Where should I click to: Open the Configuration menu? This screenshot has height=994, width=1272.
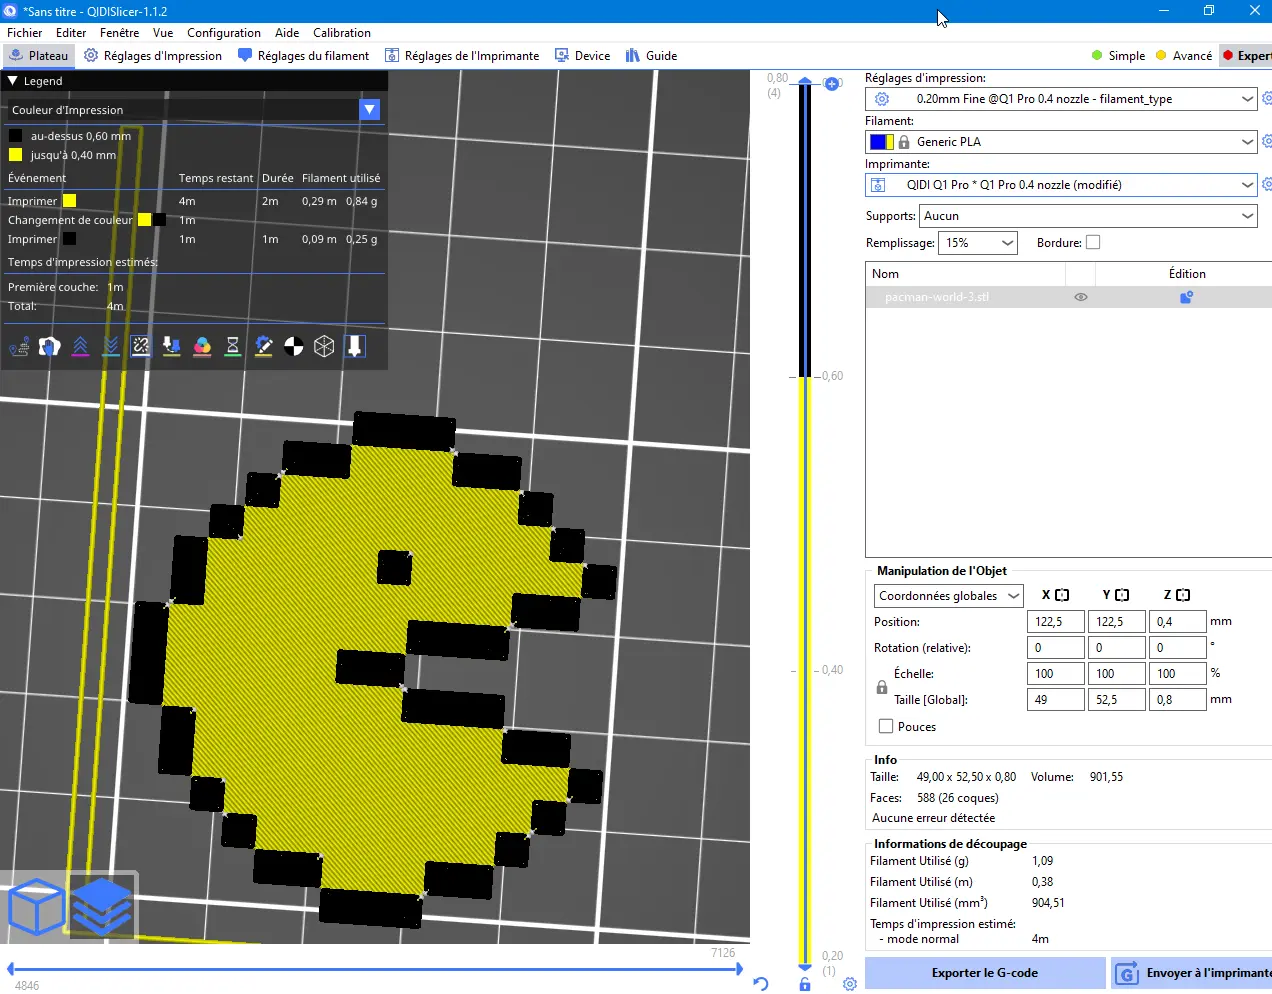tap(224, 33)
